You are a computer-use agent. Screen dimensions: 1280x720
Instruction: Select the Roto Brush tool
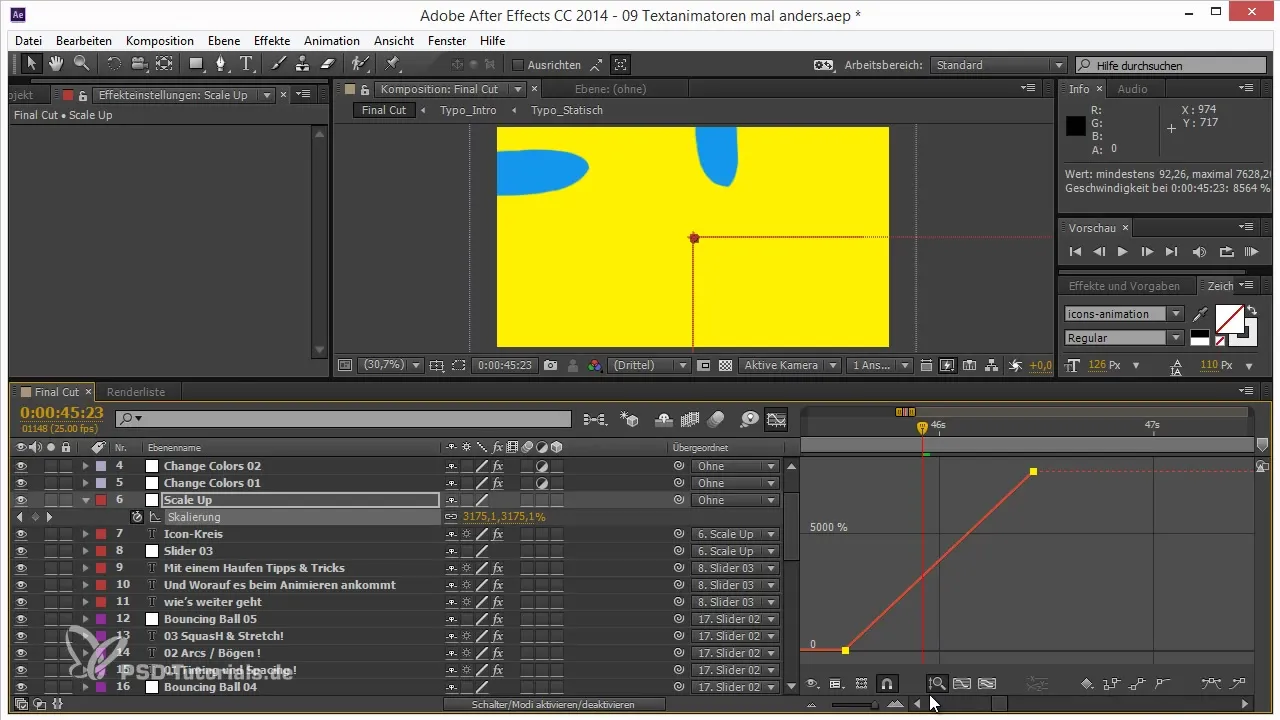(360, 64)
